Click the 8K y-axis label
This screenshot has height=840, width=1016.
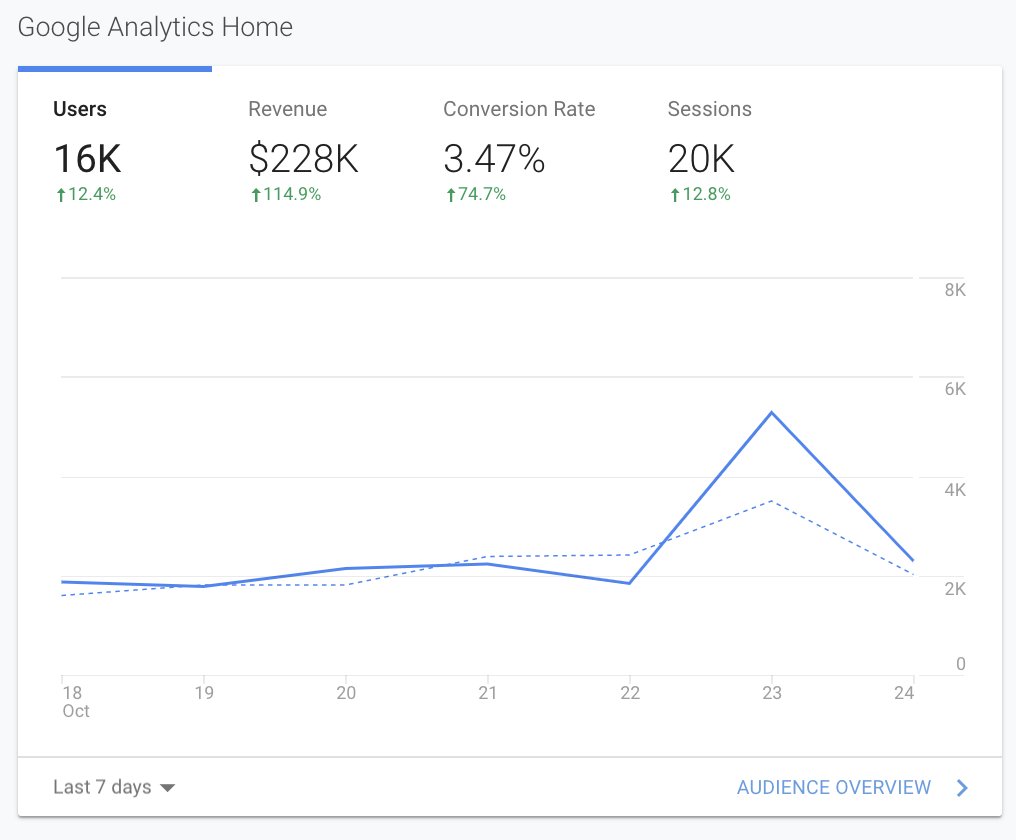tap(955, 290)
